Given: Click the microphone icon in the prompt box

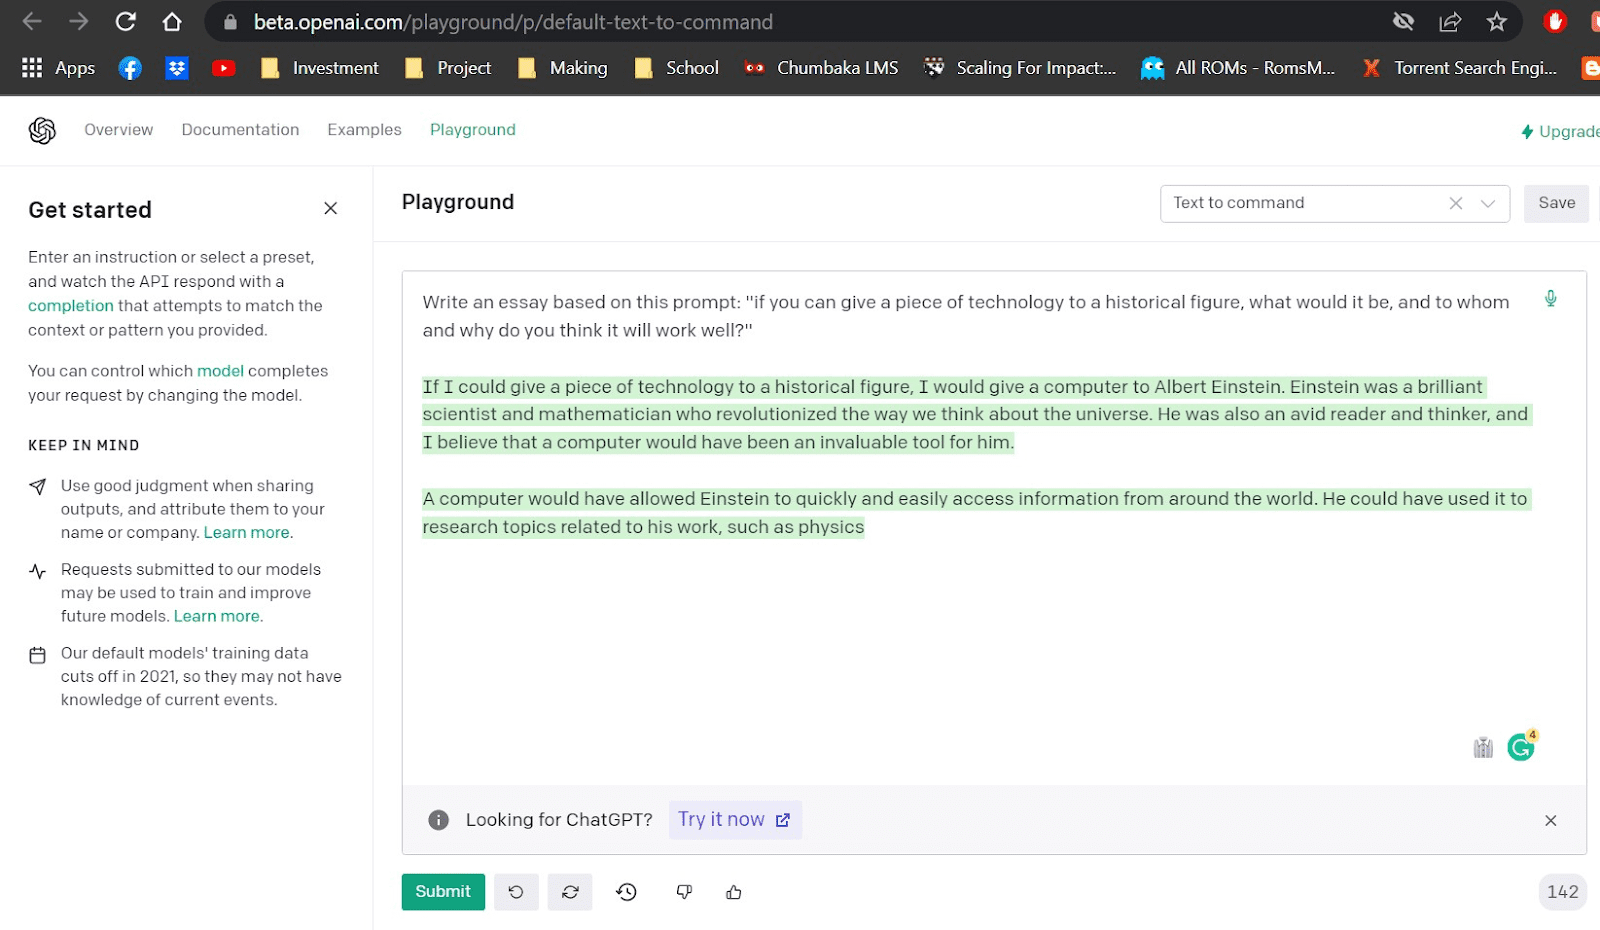Looking at the screenshot, I should pos(1550,298).
